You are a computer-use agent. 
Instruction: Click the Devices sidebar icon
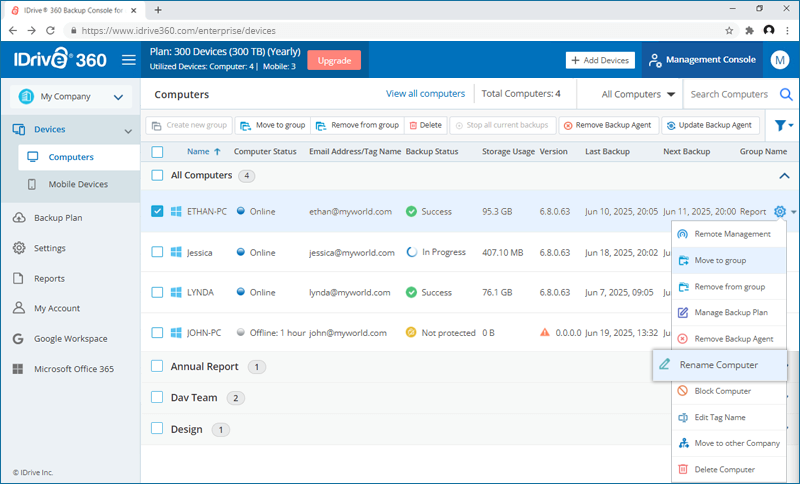coord(19,130)
